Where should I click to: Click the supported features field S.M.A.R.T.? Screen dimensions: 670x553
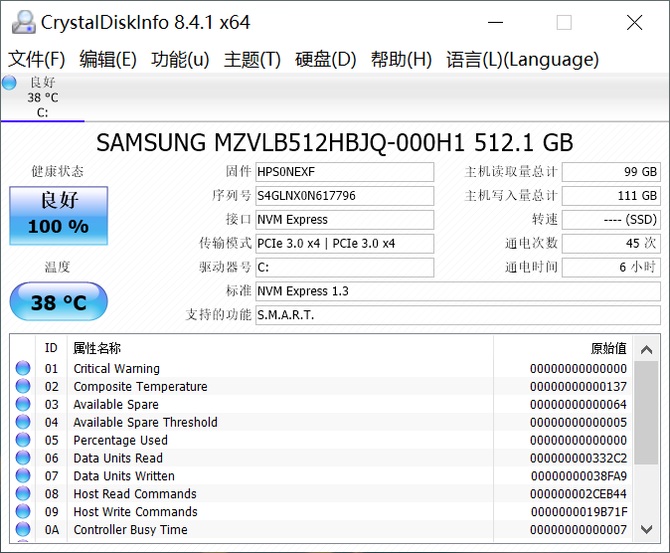tap(458, 315)
